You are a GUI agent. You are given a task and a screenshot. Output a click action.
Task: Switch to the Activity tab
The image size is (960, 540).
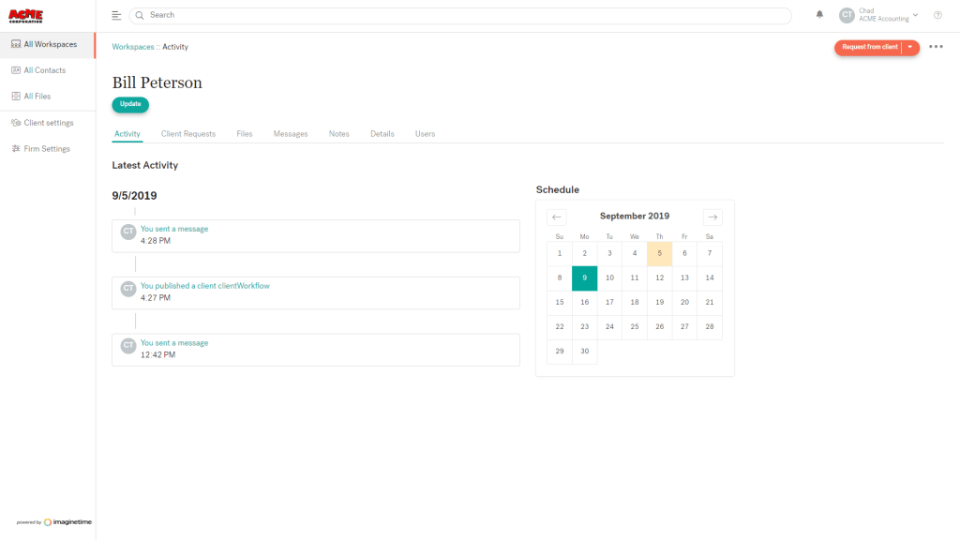127,134
